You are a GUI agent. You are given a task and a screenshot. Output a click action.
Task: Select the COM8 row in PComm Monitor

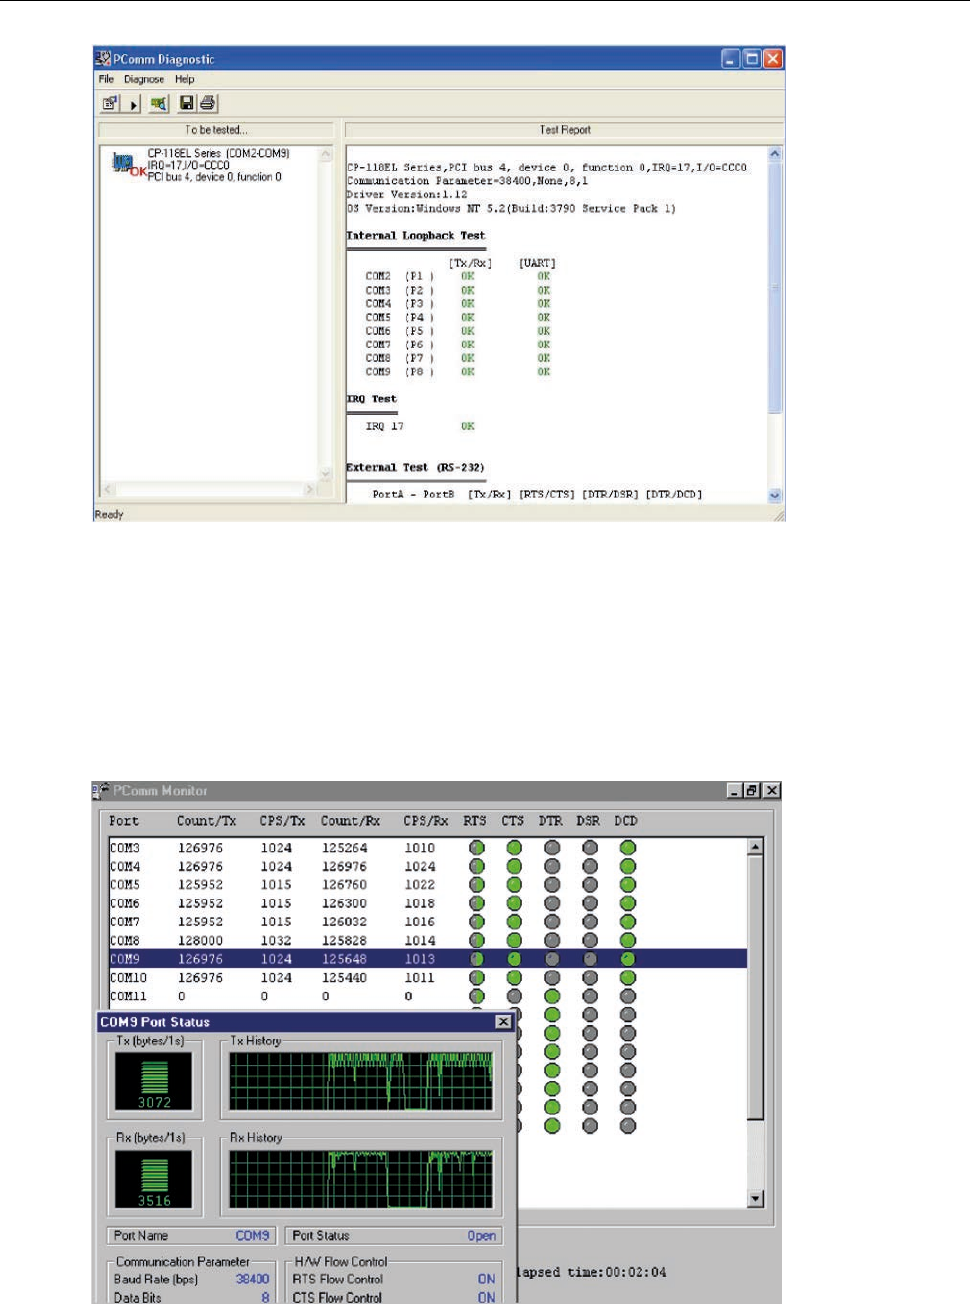428,941
